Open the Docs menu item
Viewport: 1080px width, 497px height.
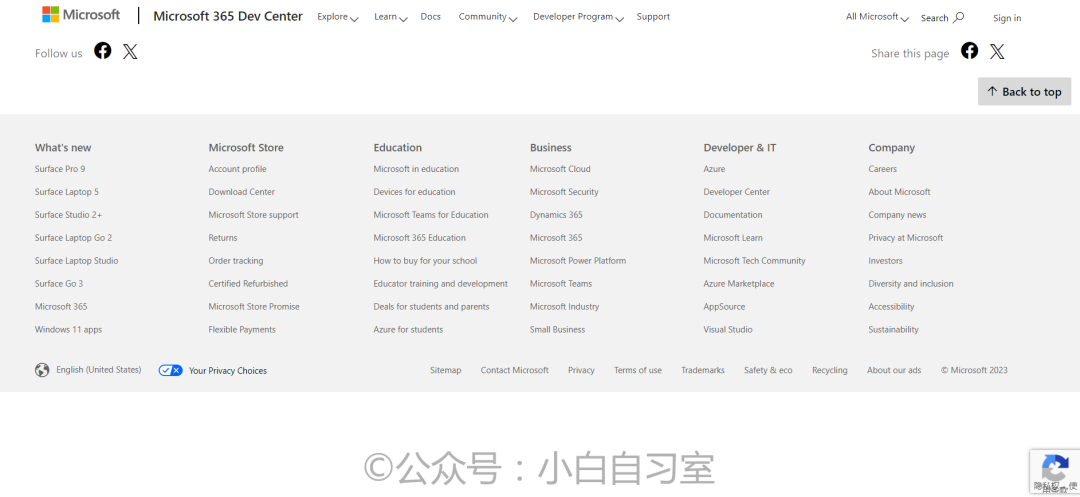430,17
